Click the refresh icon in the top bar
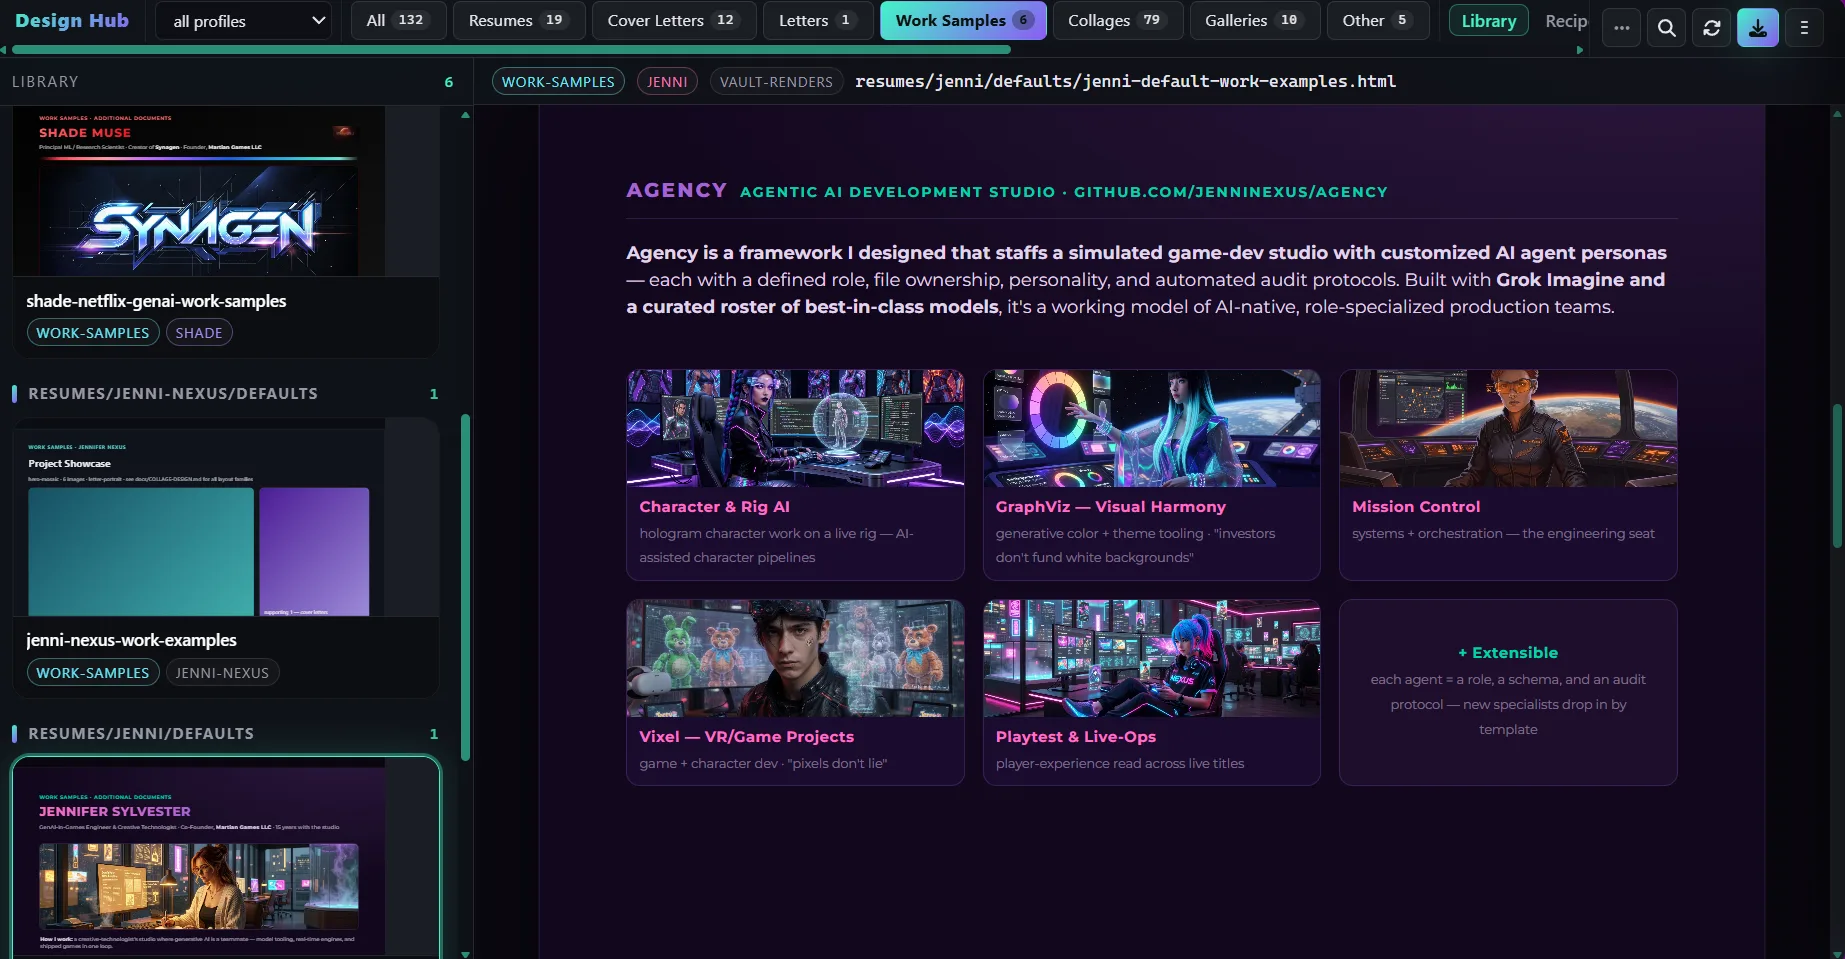The height and width of the screenshot is (959, 1845). 1712,28
